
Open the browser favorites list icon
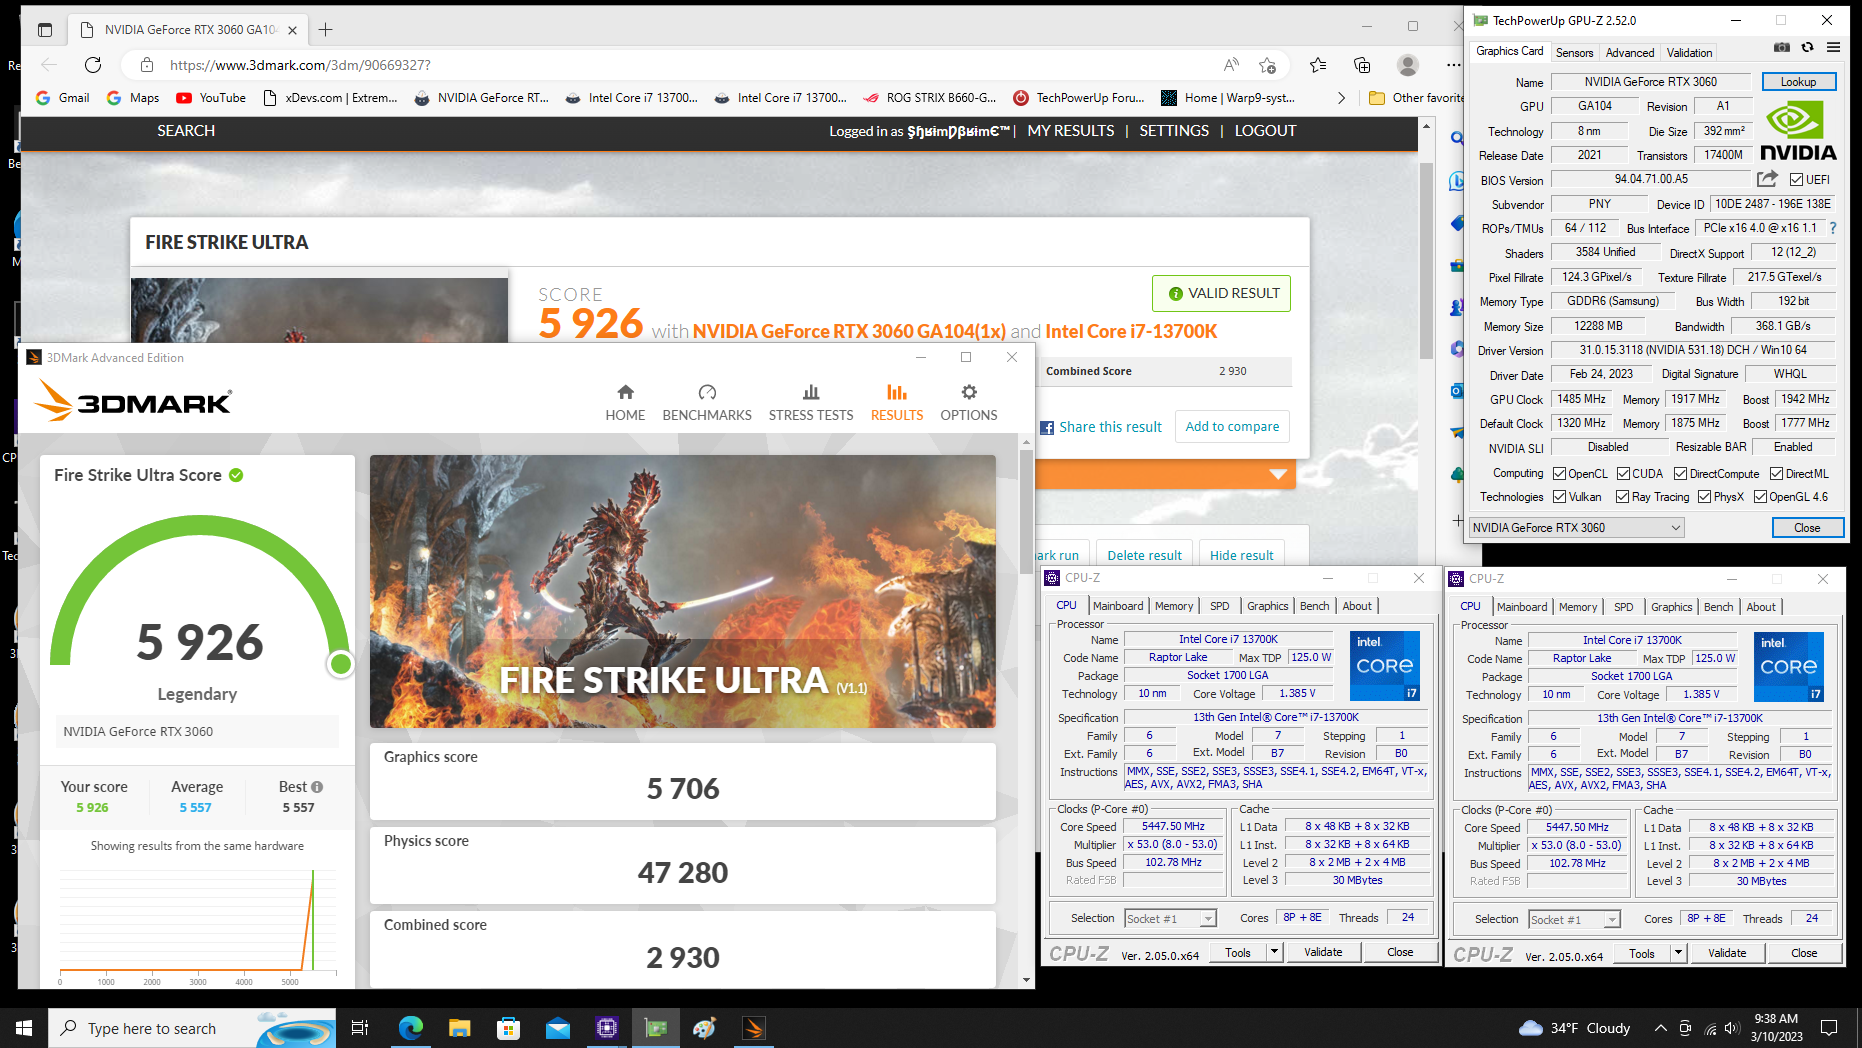click(x=1318, y=65)
